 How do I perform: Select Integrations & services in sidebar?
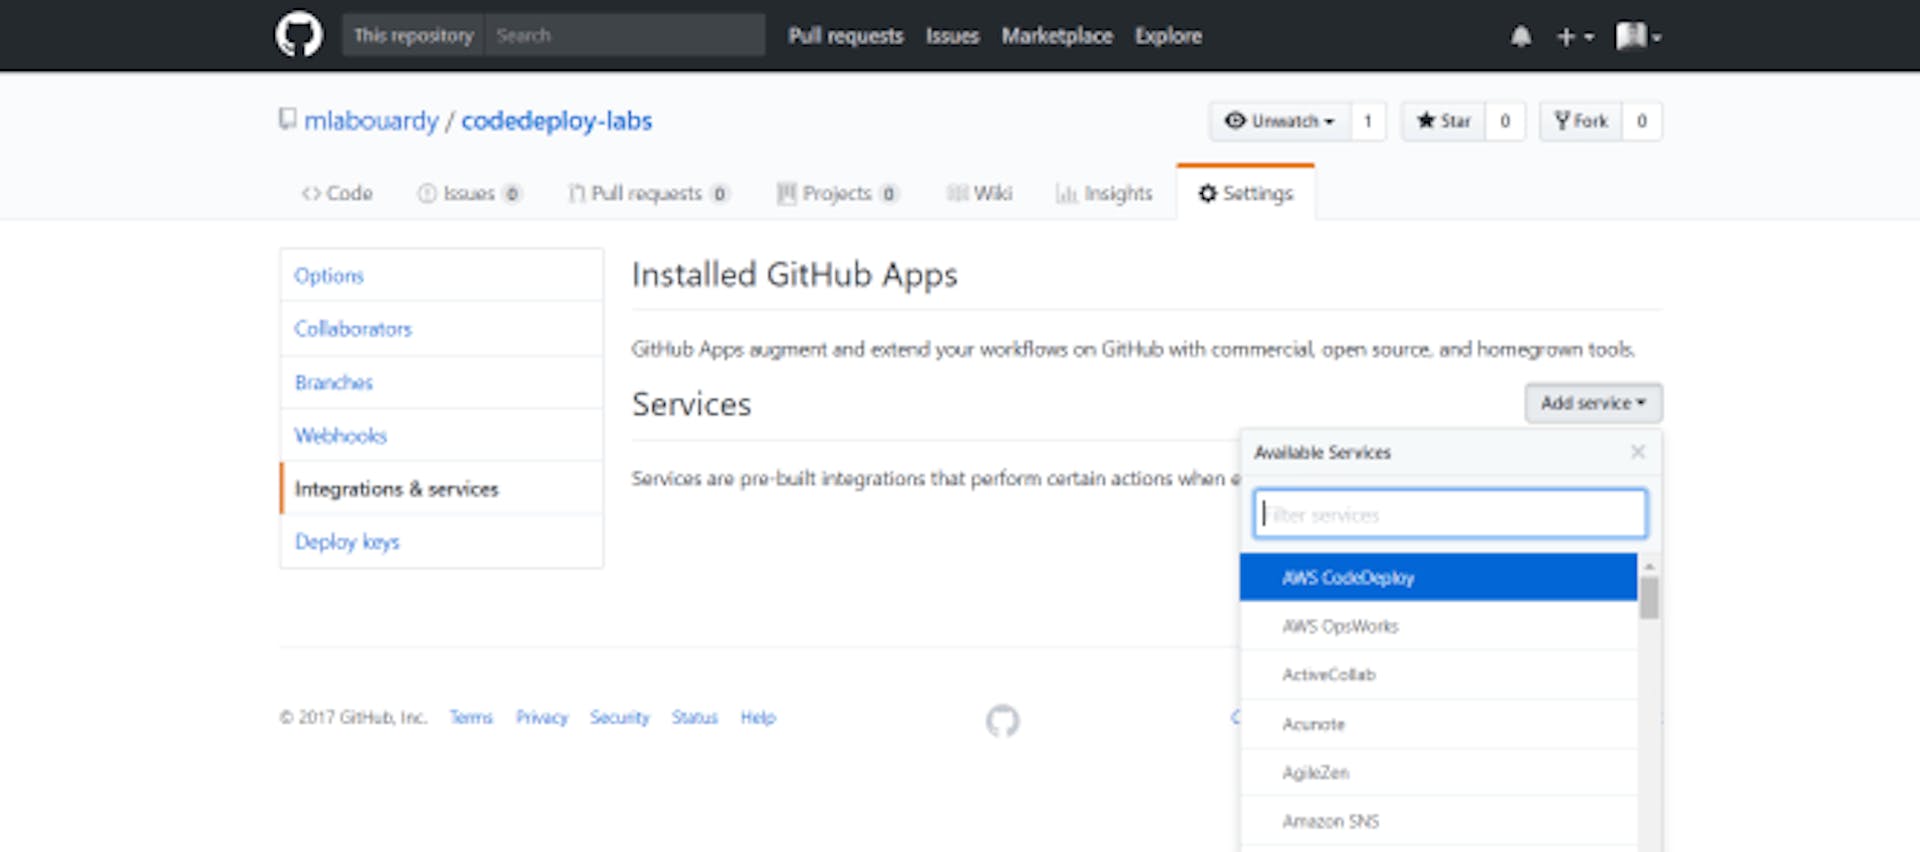pyautogui.click(x=441, y=488)
